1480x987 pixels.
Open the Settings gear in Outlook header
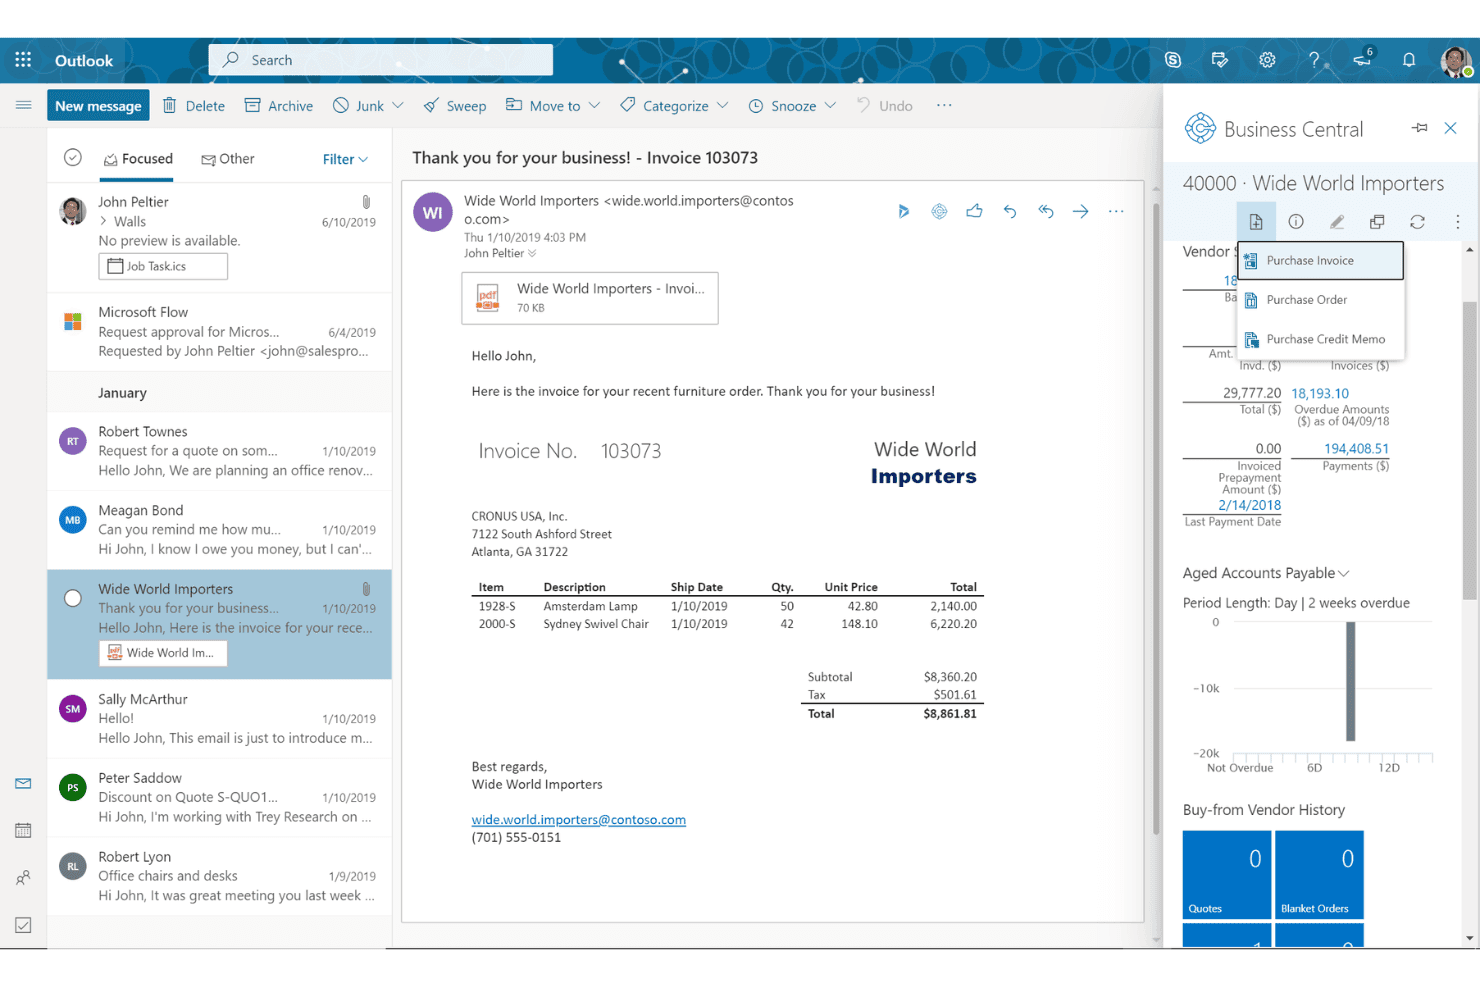point(1267,60)
